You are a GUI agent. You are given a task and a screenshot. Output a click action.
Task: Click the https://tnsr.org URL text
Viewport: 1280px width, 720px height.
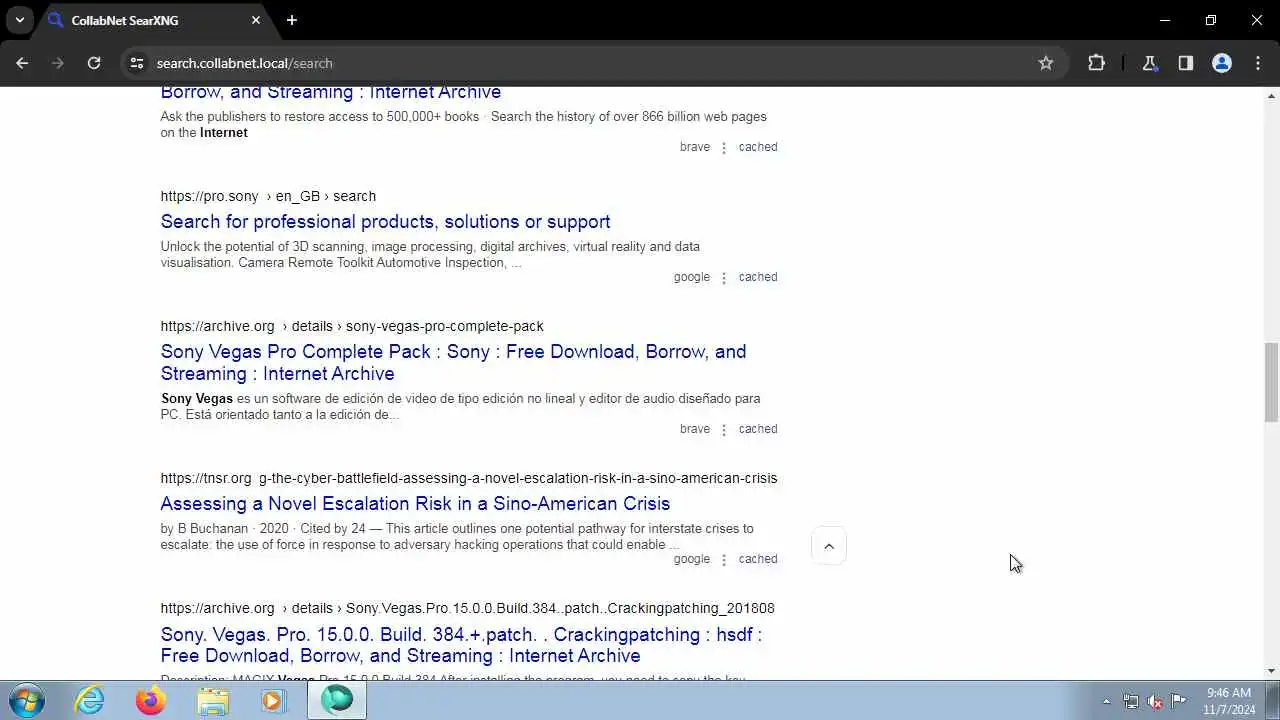click(206, 478)
